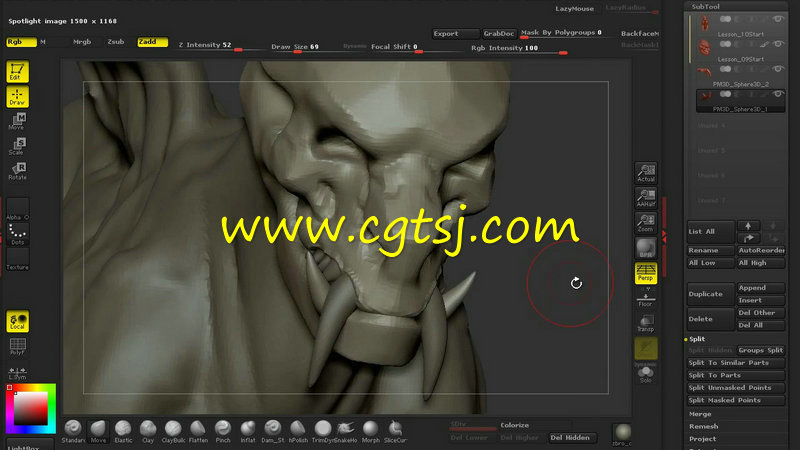Select the ClayBuildup brush

coord(173,432)
